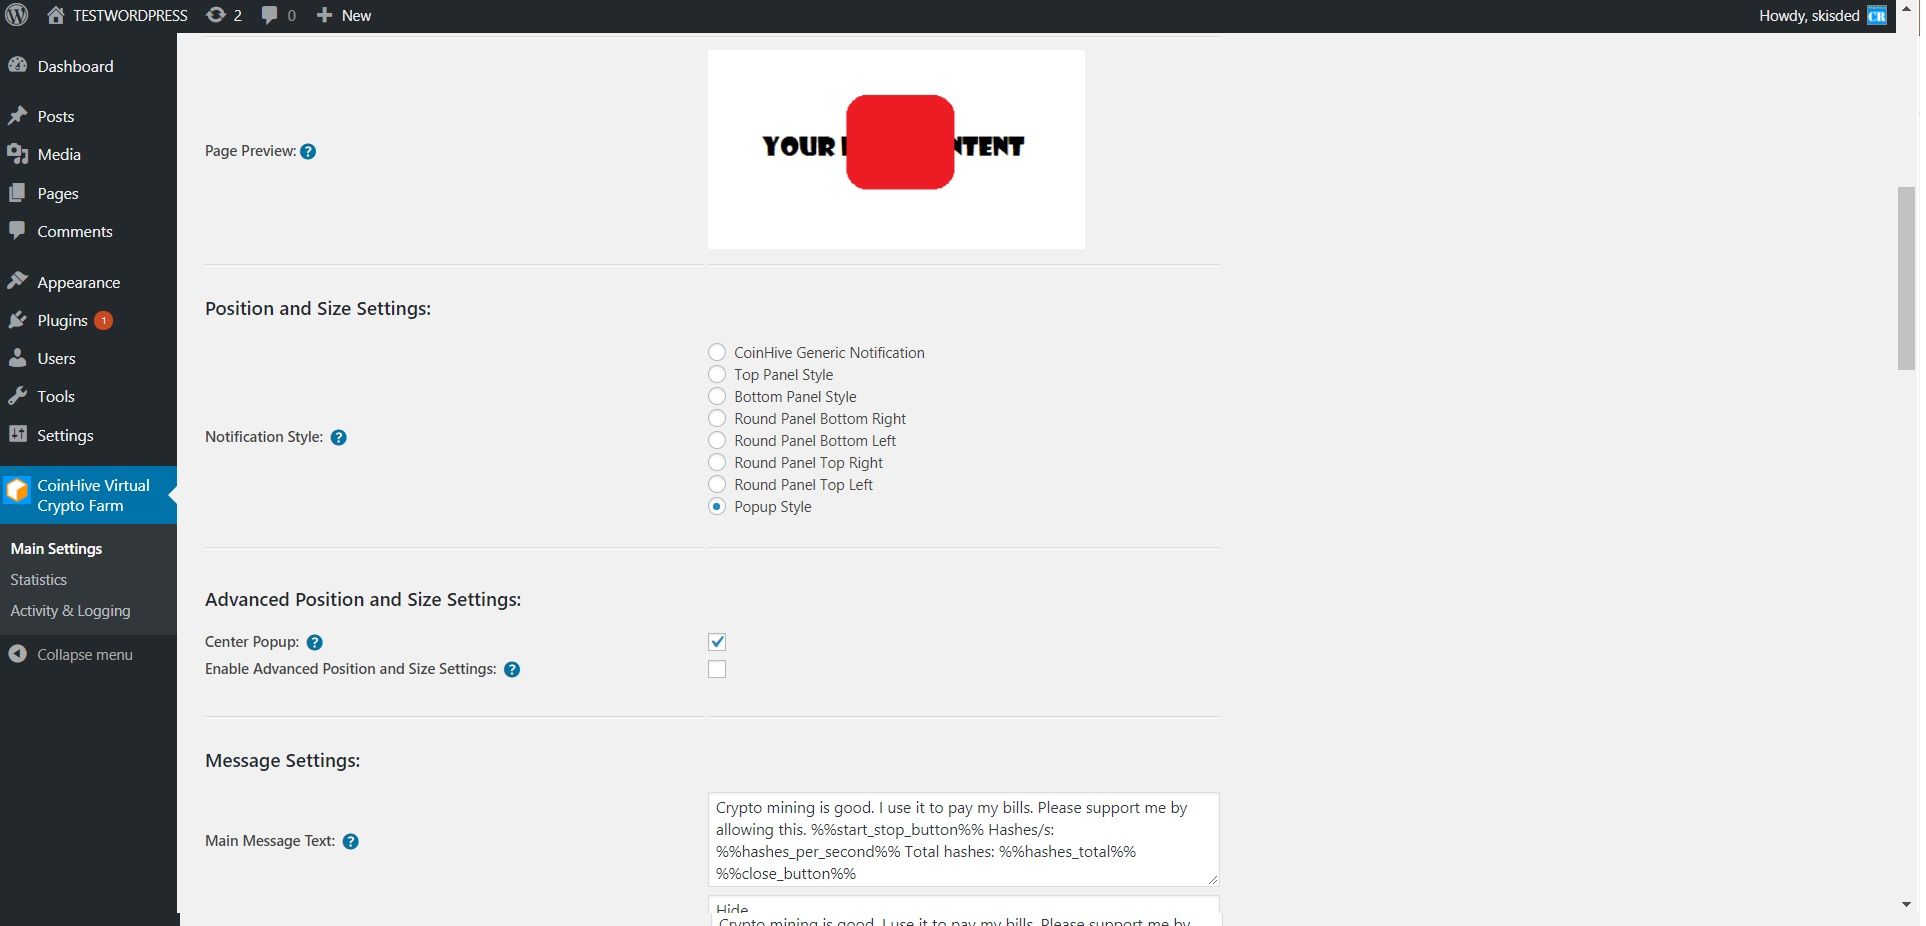Open the Appearance menu

pos(79,282)
